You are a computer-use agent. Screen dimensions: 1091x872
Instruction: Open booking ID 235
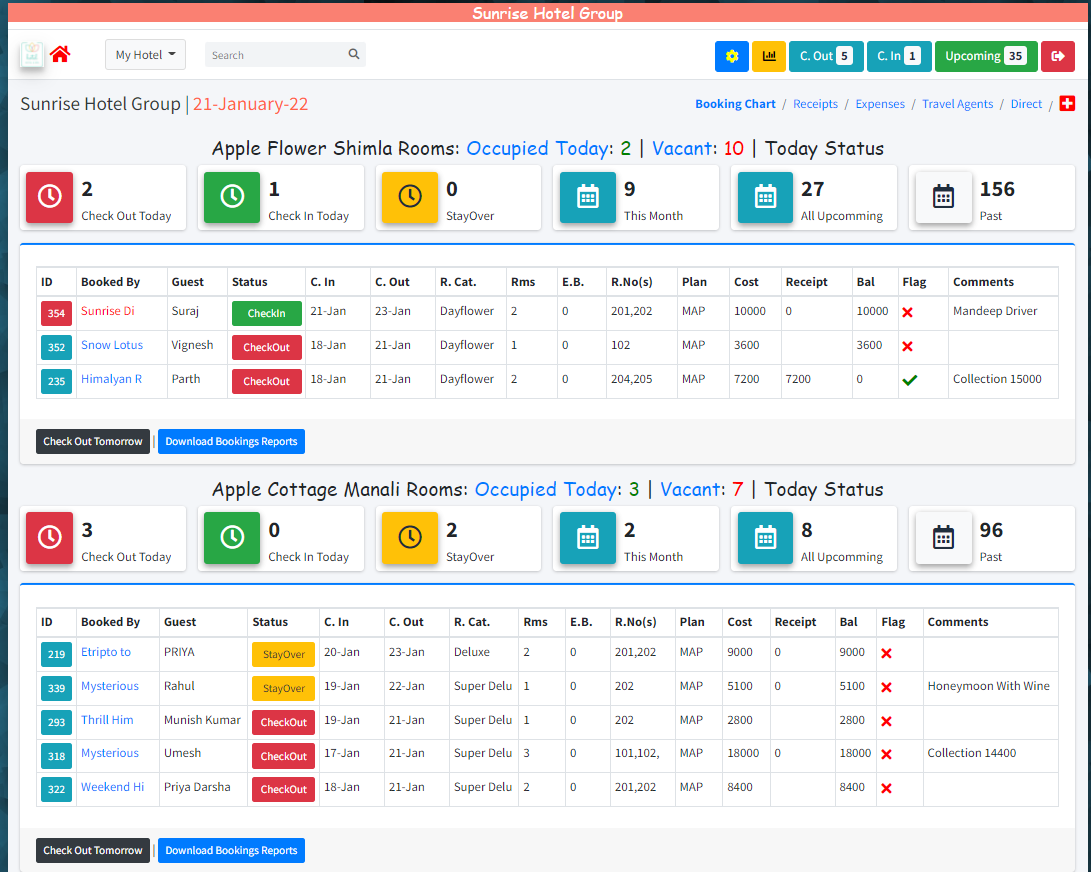tap(56, 381)
